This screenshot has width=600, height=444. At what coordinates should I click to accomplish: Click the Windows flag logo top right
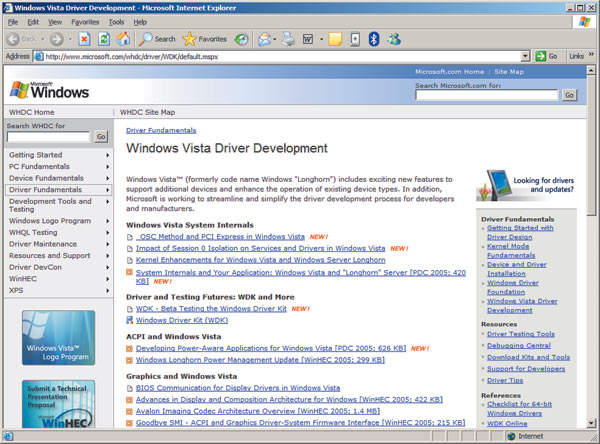pyautogui.click(x=584, y=22)
